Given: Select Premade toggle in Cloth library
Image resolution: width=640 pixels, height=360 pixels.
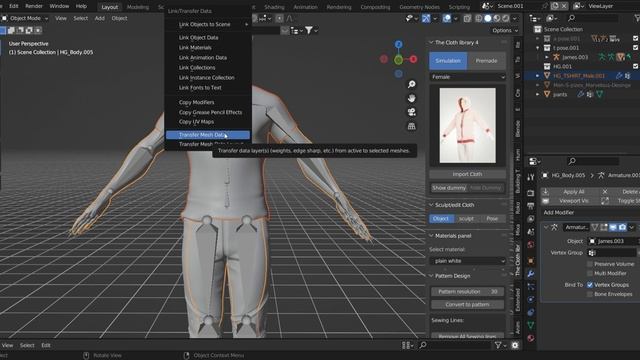Looking at the screenshot, I should point(487,61).
